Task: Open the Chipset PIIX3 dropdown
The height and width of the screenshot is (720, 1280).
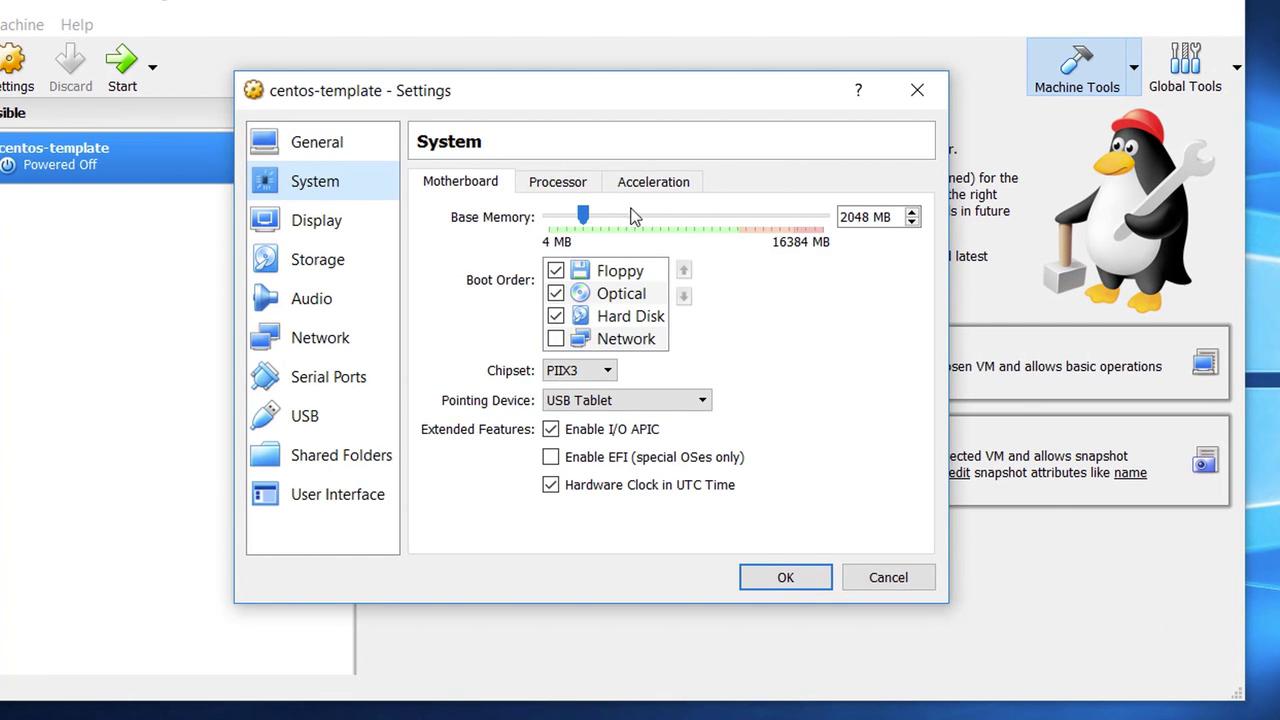Action: coord(580,370)
